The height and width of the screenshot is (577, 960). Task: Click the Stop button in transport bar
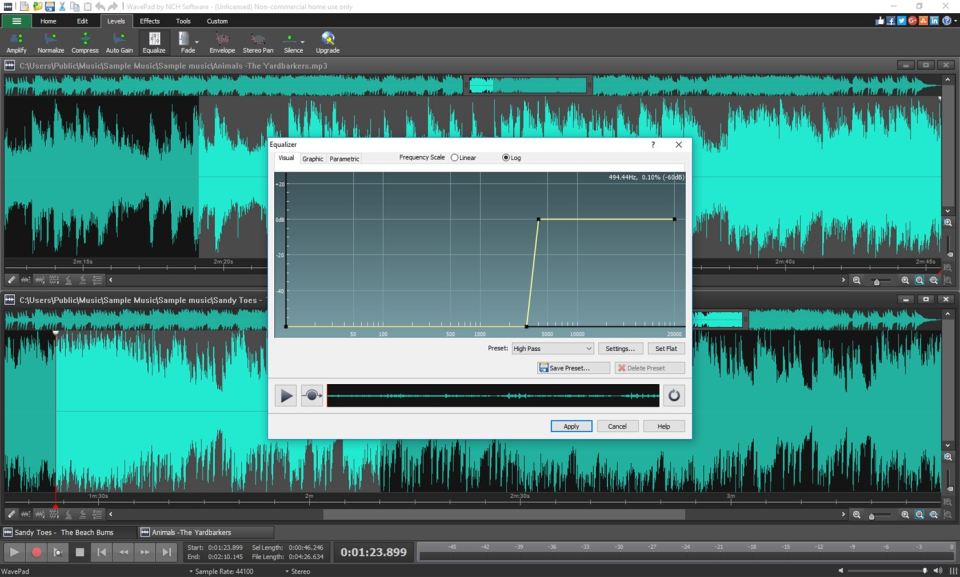80,552
